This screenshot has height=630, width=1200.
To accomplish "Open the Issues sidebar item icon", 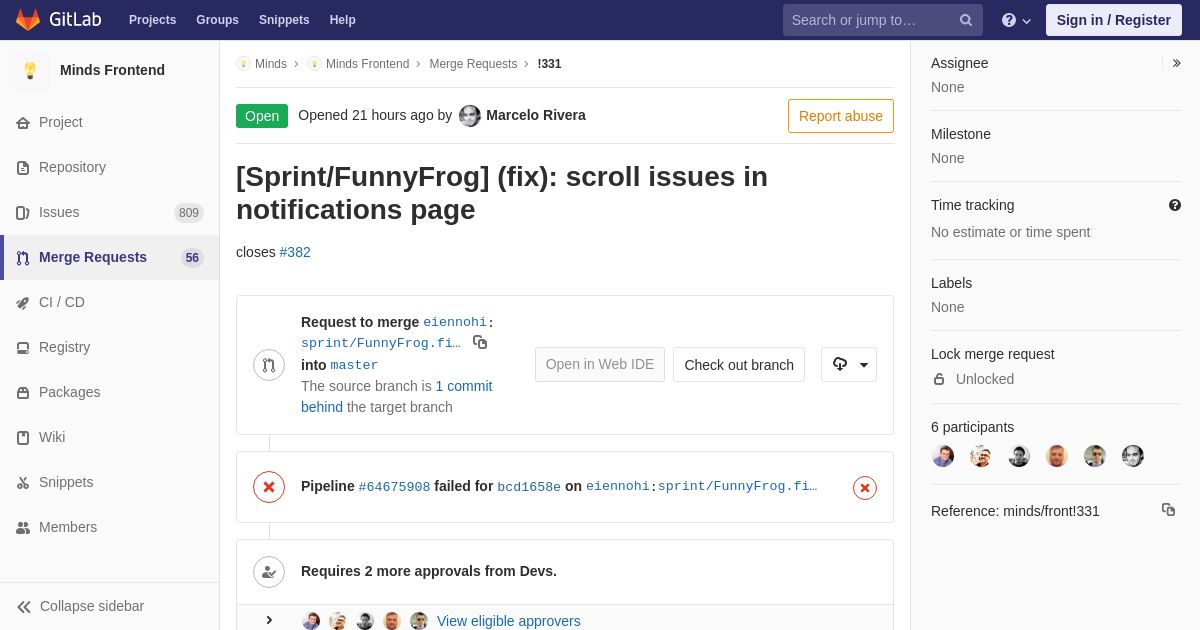I will 23,213.
